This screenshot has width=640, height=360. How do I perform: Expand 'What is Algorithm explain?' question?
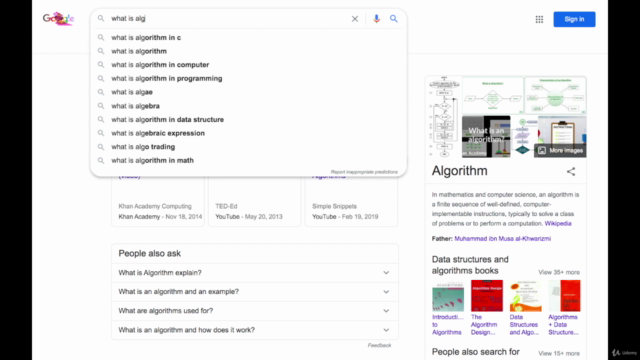pyautogui.click(x=255, y=273)
